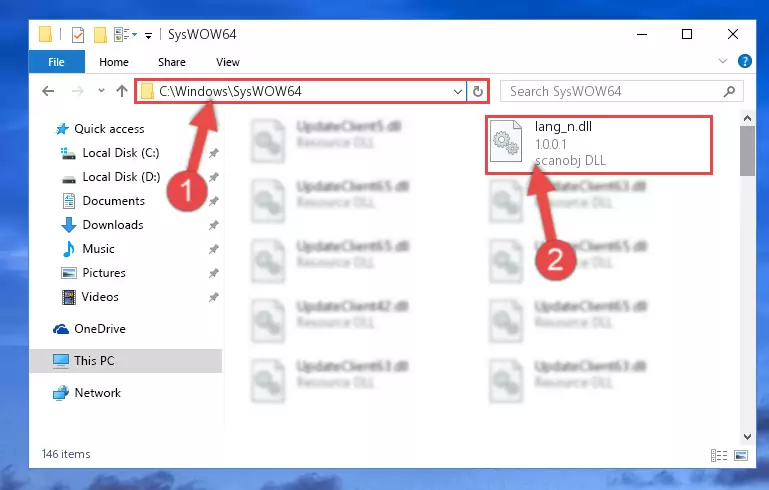Switch to the Home ribbon tab
This screenshot has height=490, width=769.
[x=114, y=62]
